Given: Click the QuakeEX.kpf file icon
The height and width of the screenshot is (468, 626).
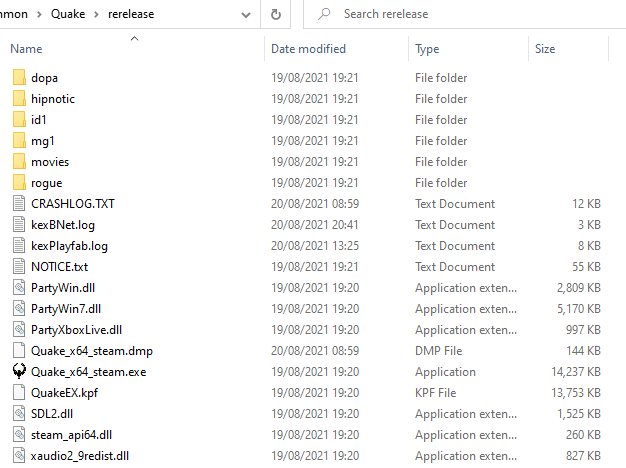Looking at the screenshot, I should pos(19,392).
